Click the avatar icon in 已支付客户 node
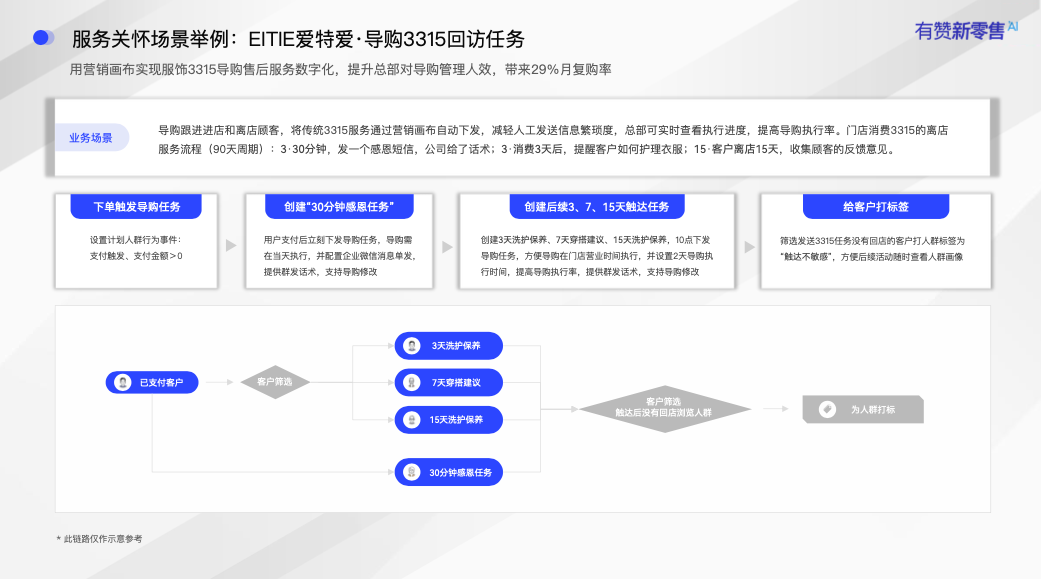This screenshot has height=579, width=1041. [122, 382]
